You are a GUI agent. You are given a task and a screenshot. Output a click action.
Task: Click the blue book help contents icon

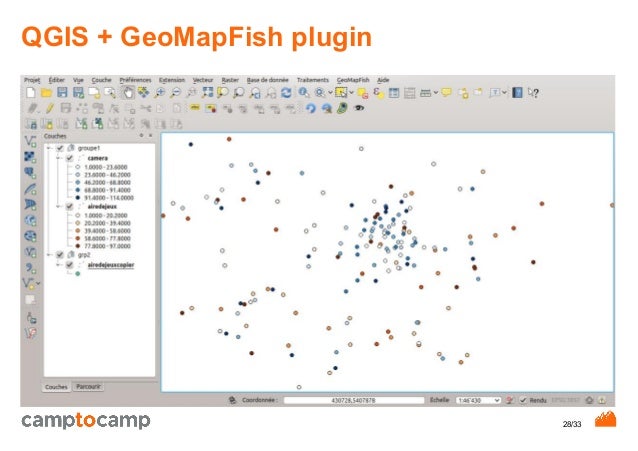pyautogui.click(x=517, y=93)
